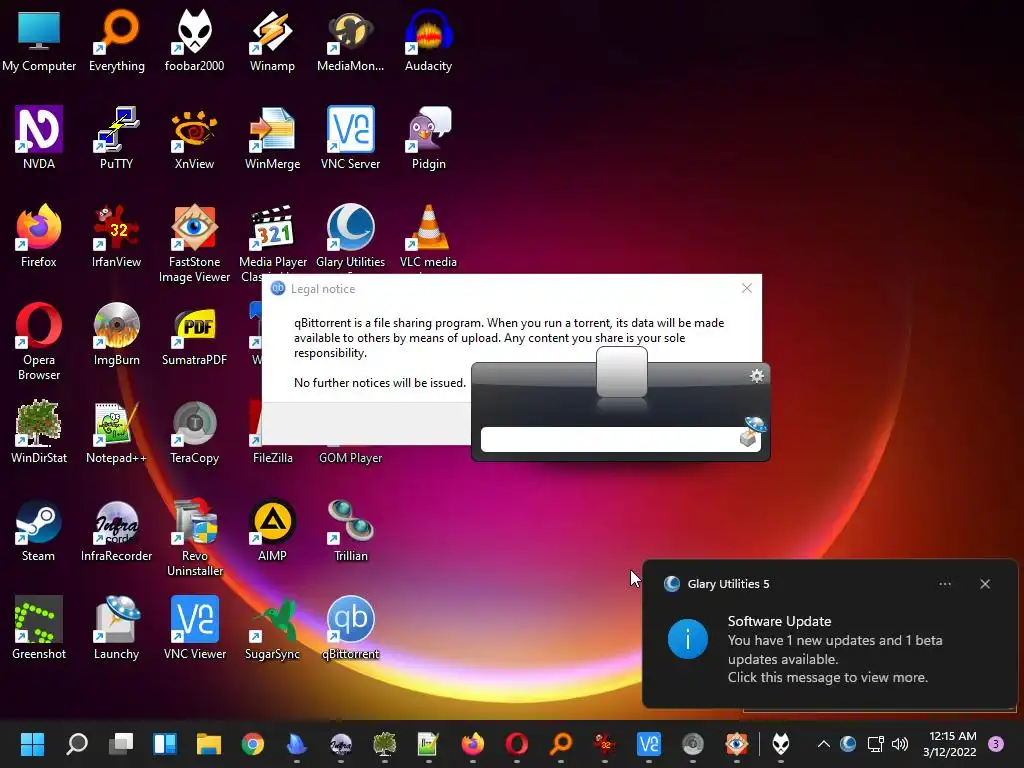Open the Windows Start menu

click(32, 743)
